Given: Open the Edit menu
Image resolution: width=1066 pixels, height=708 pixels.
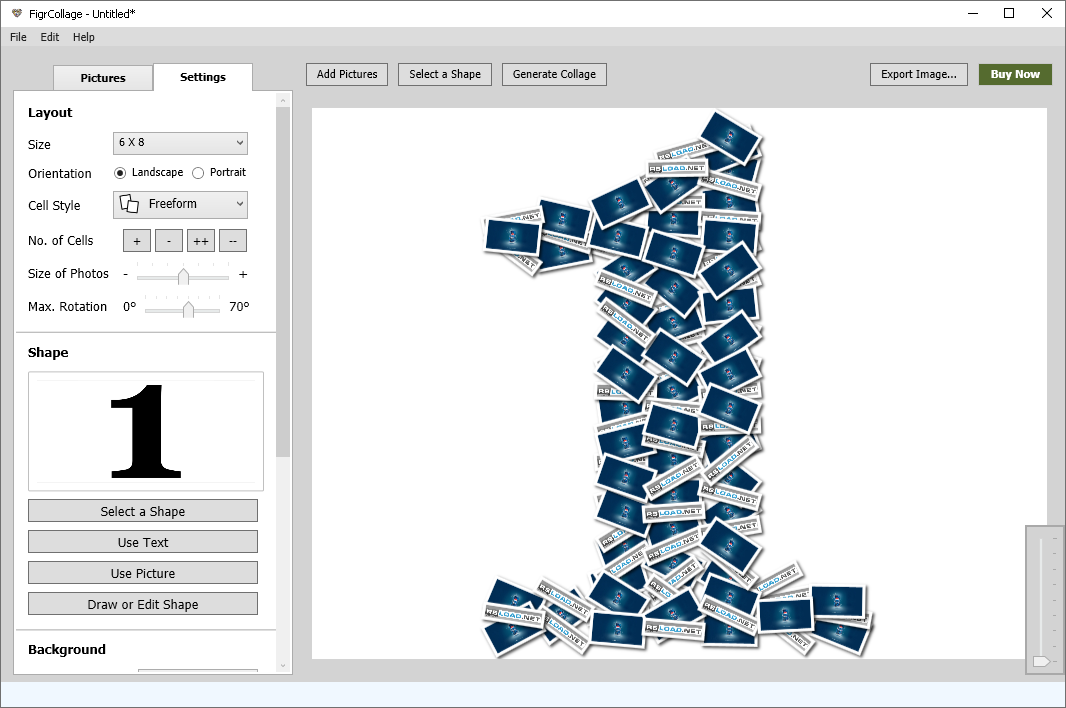Looking at the screenshot, I should click(x=50, y=37).
